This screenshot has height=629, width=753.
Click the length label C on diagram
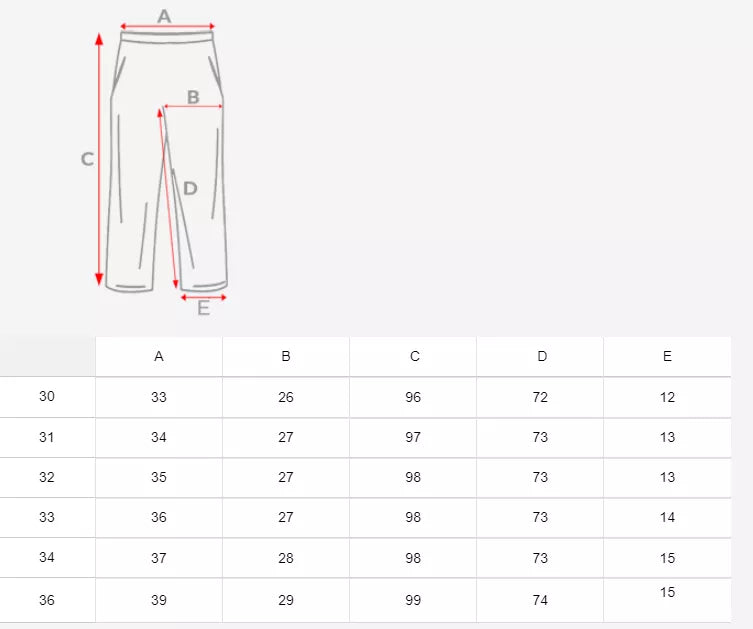87,159
